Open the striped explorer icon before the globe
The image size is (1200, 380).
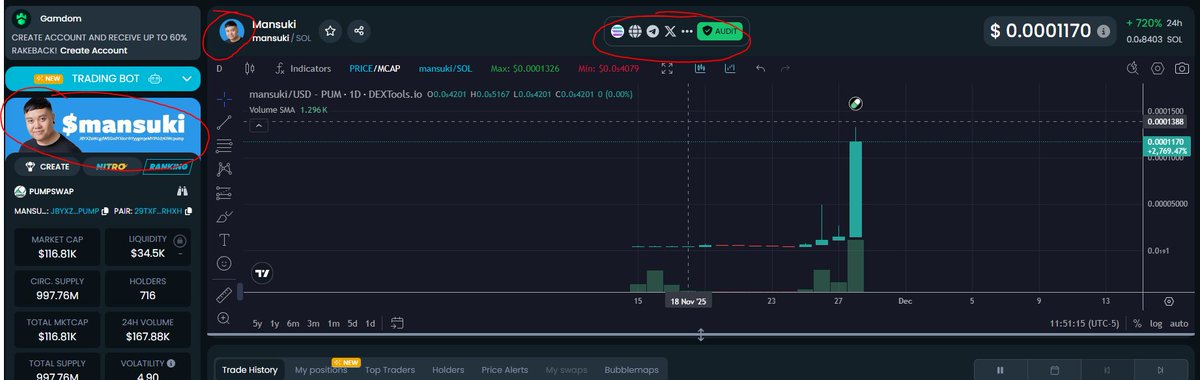[x=617, y=31]
